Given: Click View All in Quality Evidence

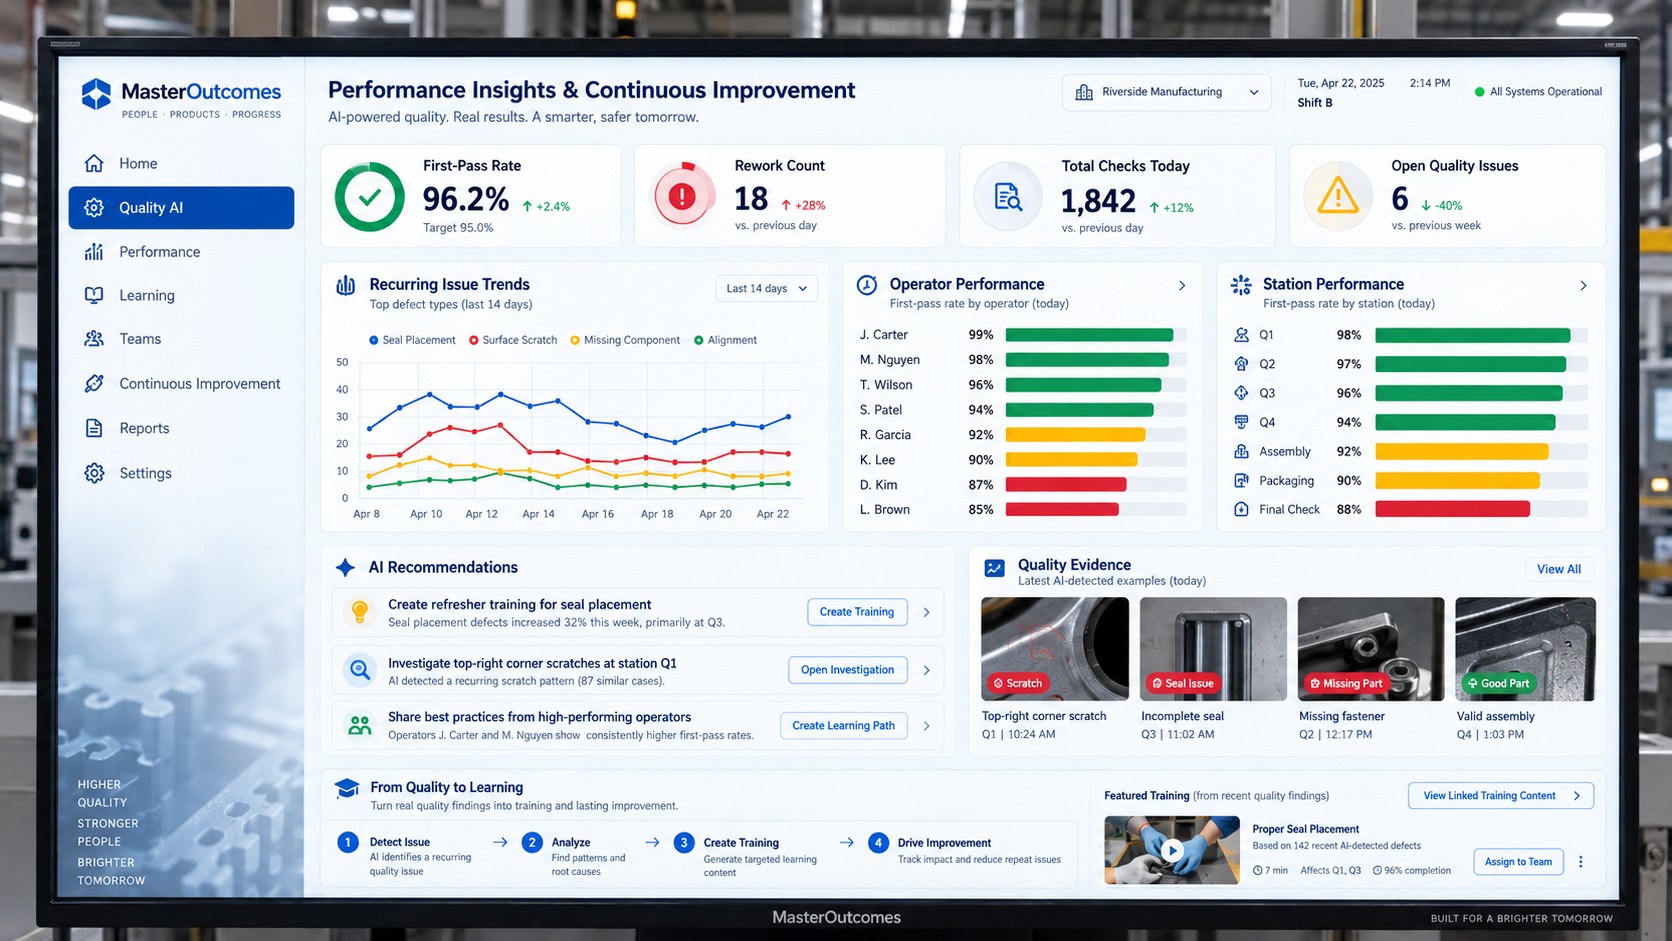Looking at the screenshot, I should tap(1559, 569).
